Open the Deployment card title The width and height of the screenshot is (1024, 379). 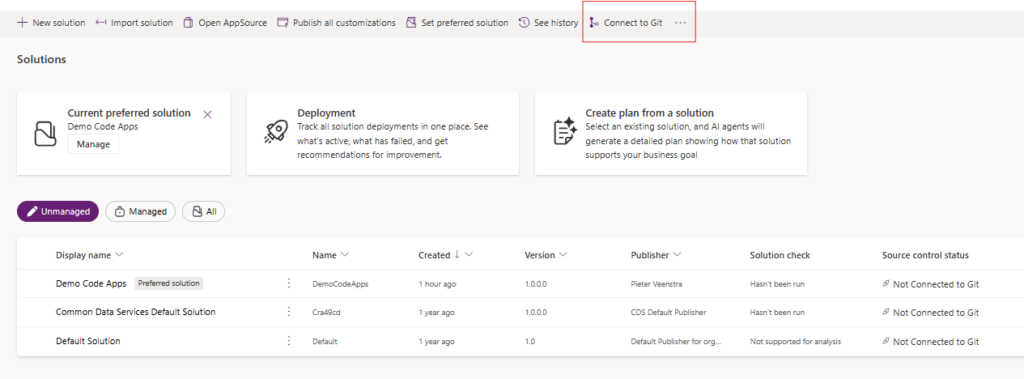coord(326,113)
